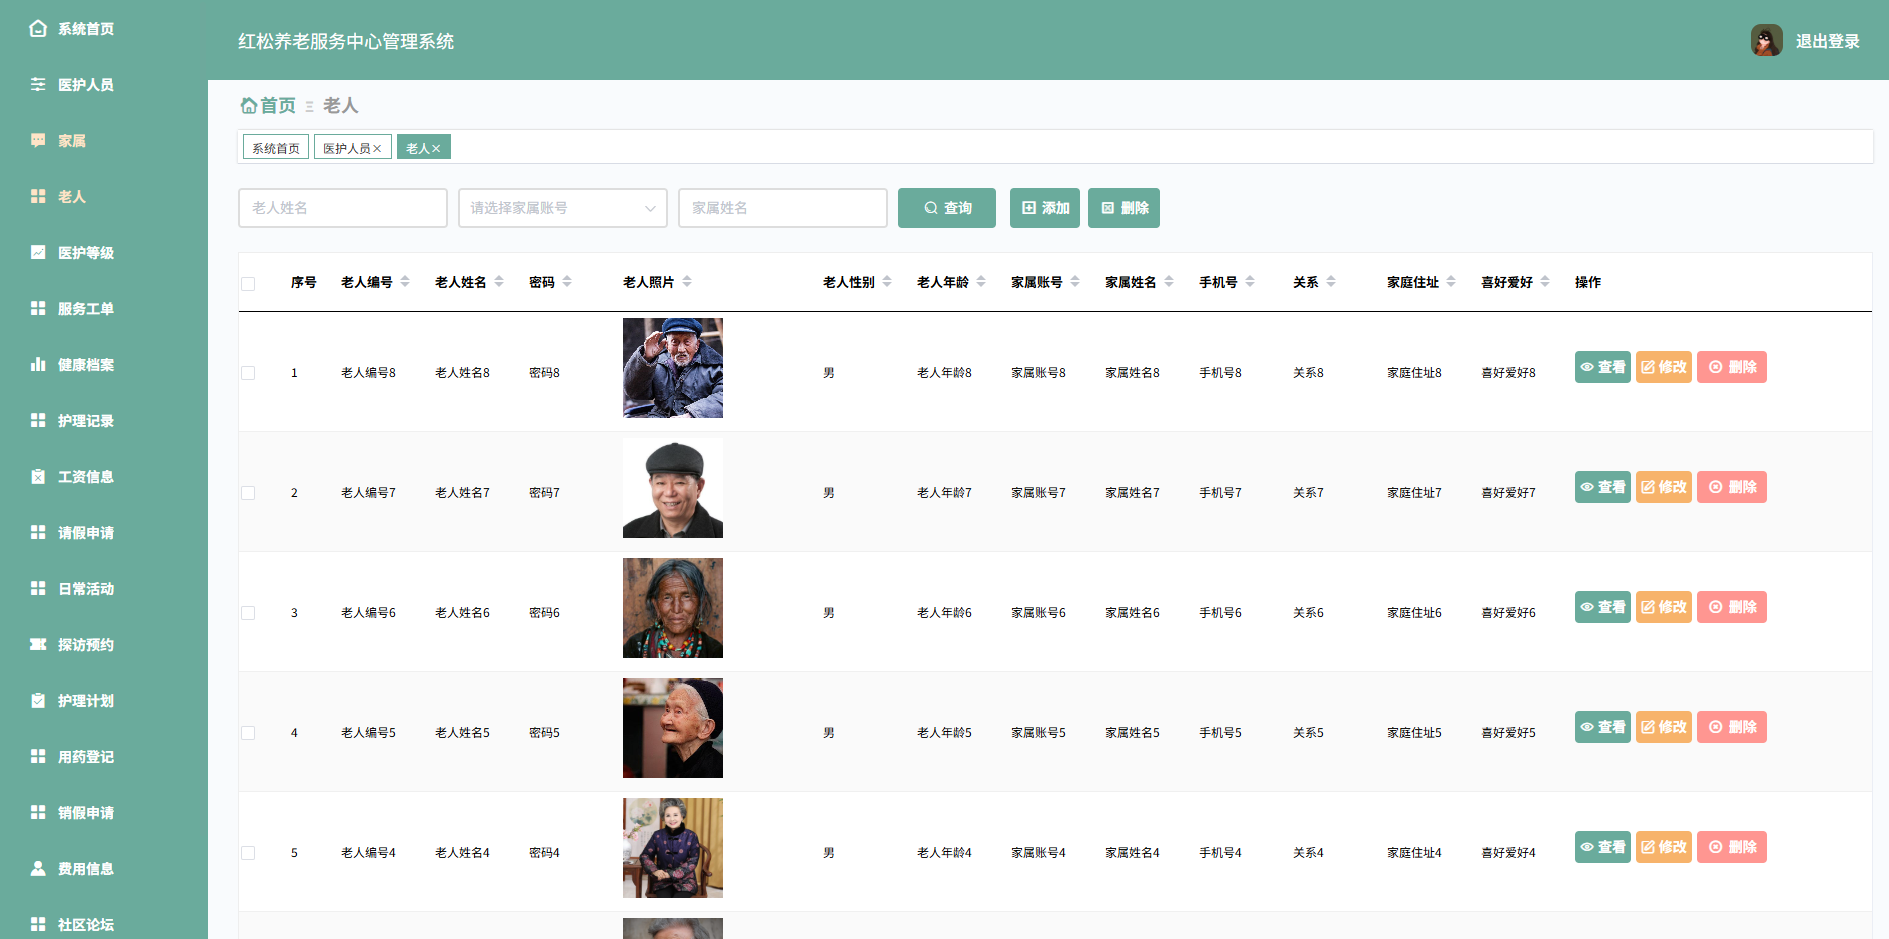Check the checkbox for row 1
Viewport: 1889px width, 939px height.
coord(248,373)
